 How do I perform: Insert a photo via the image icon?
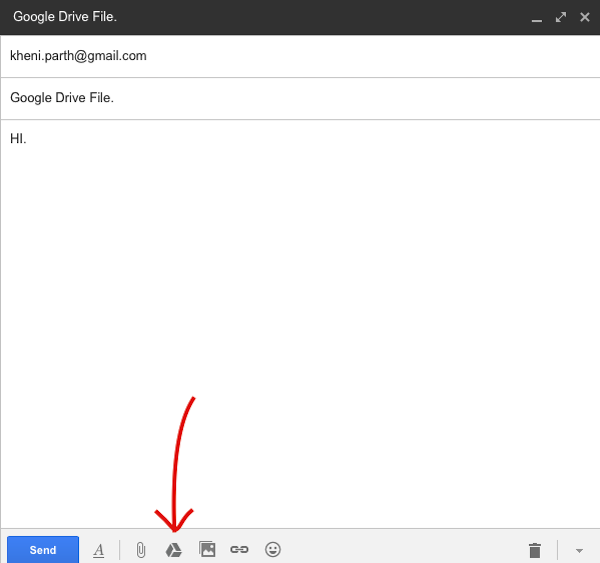[207, 550]
